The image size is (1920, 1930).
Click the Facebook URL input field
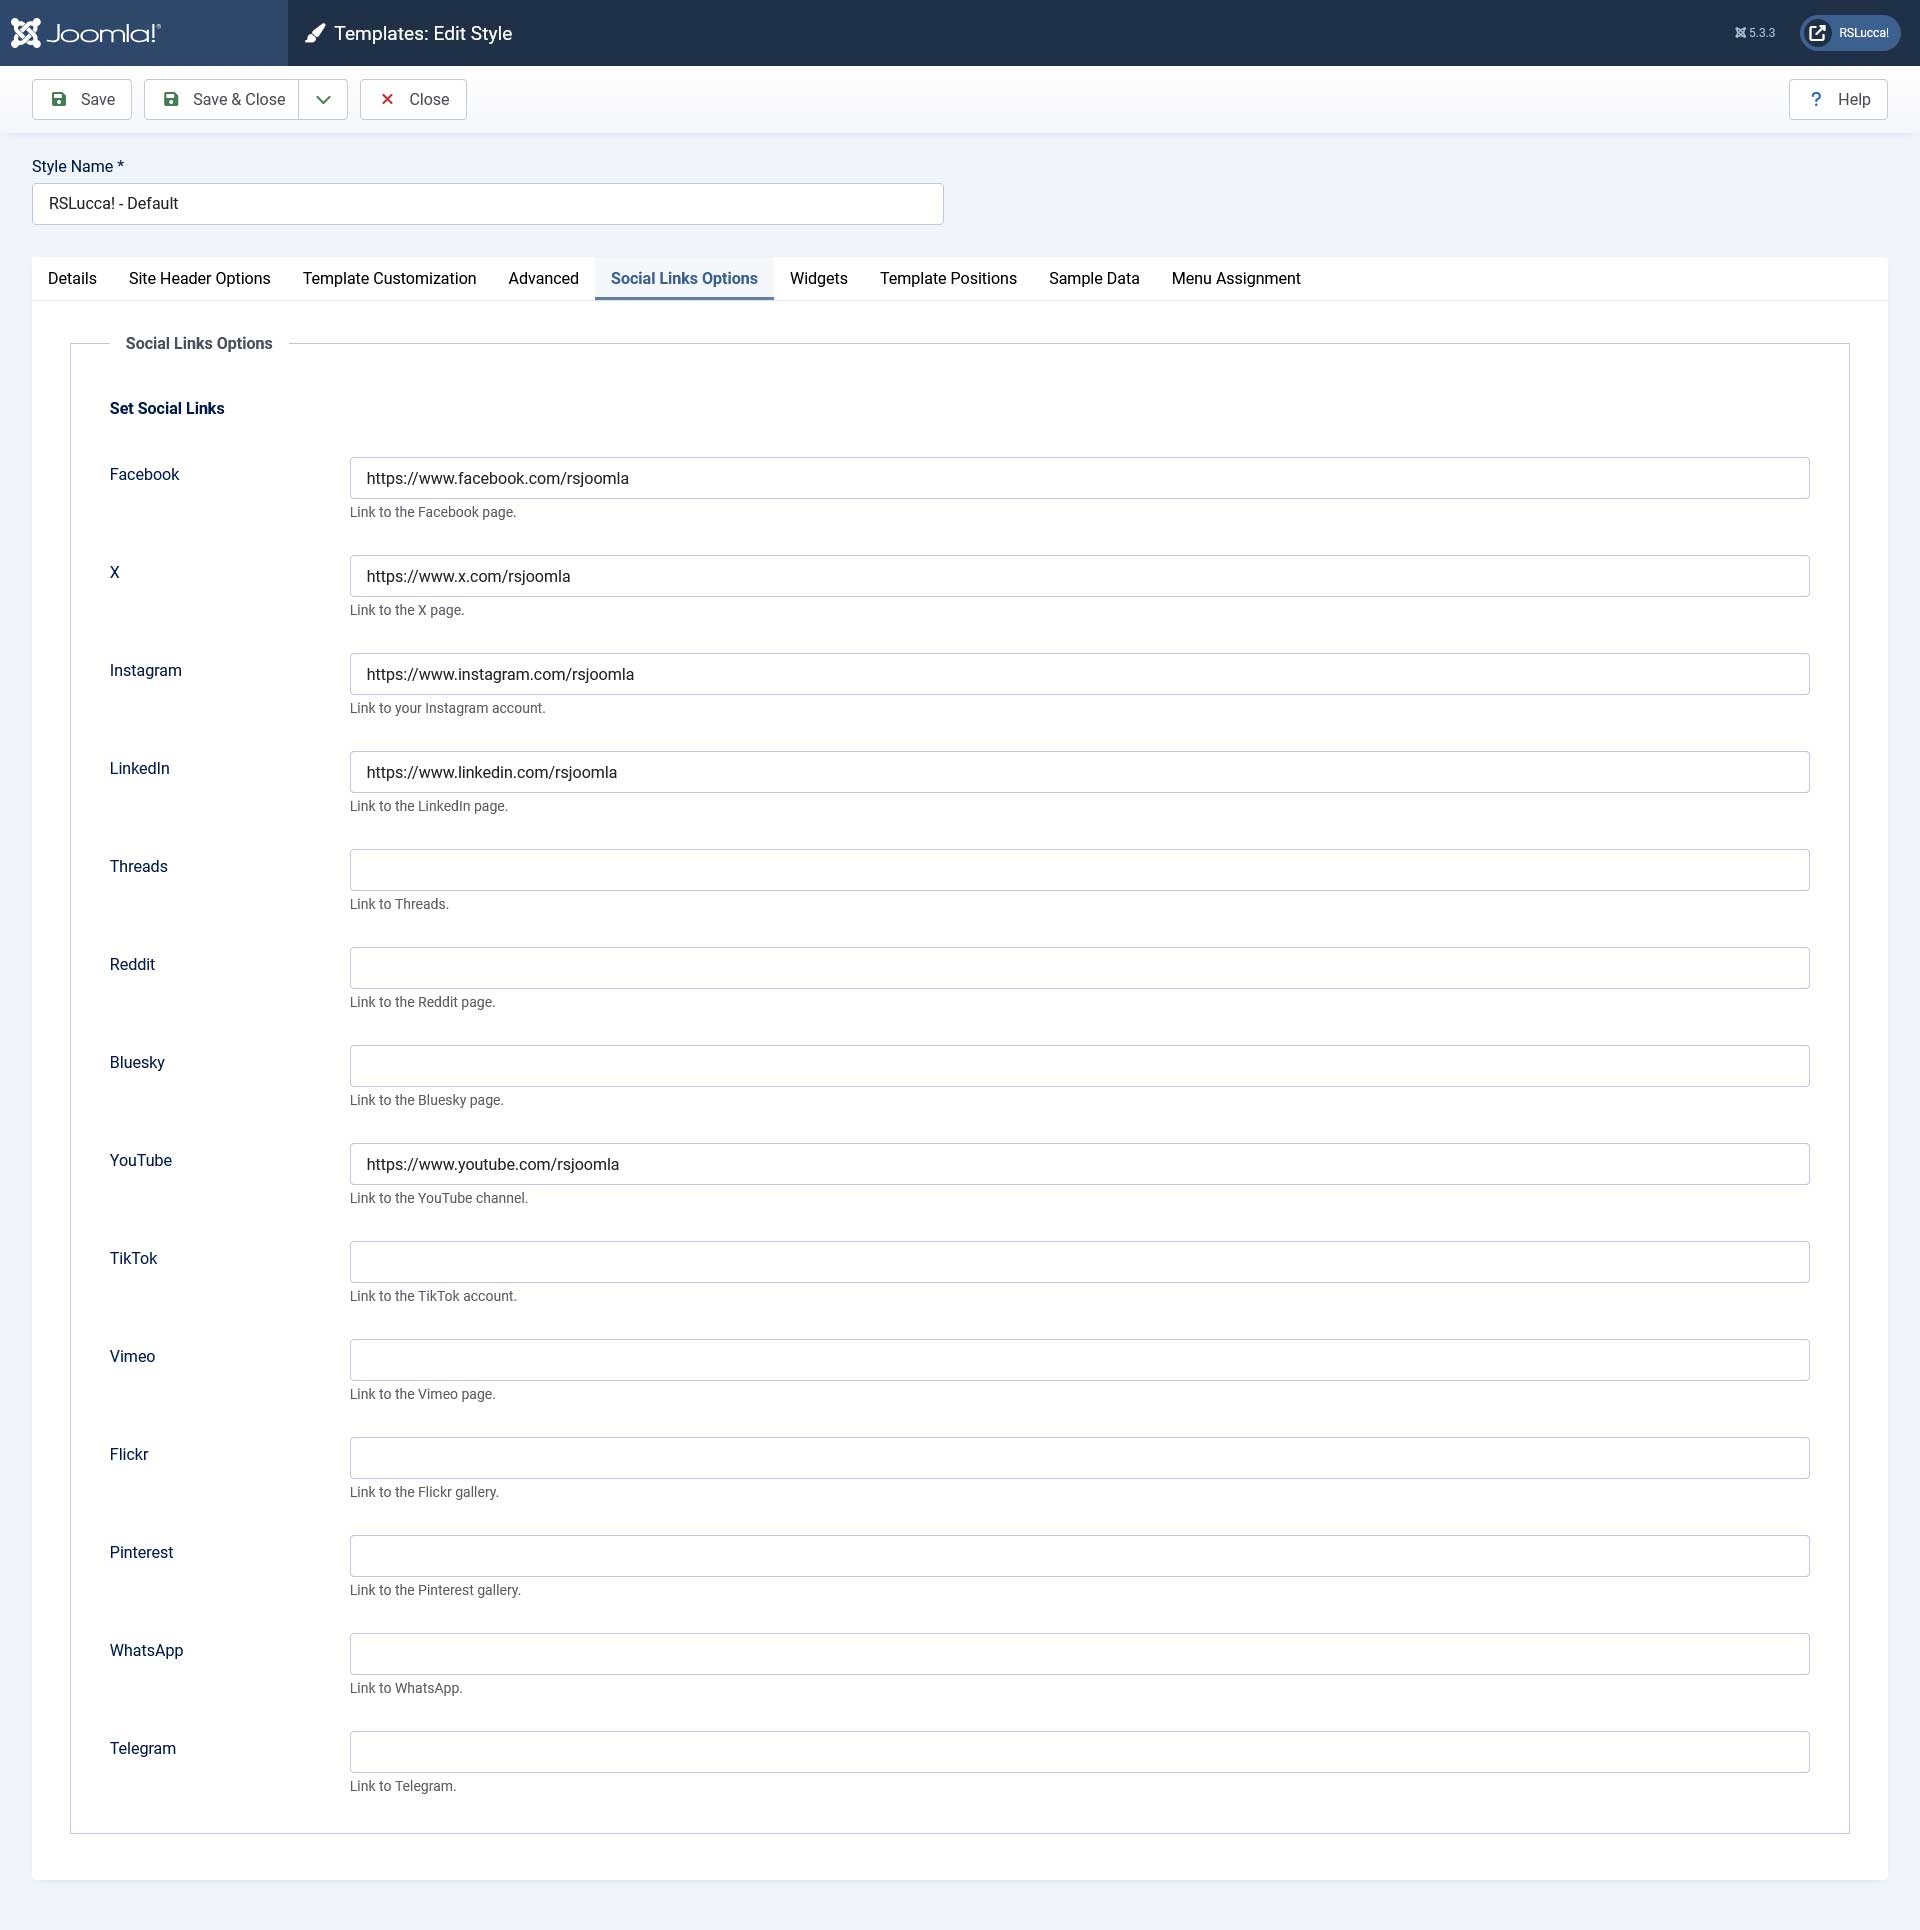(x=1079, y=478)
